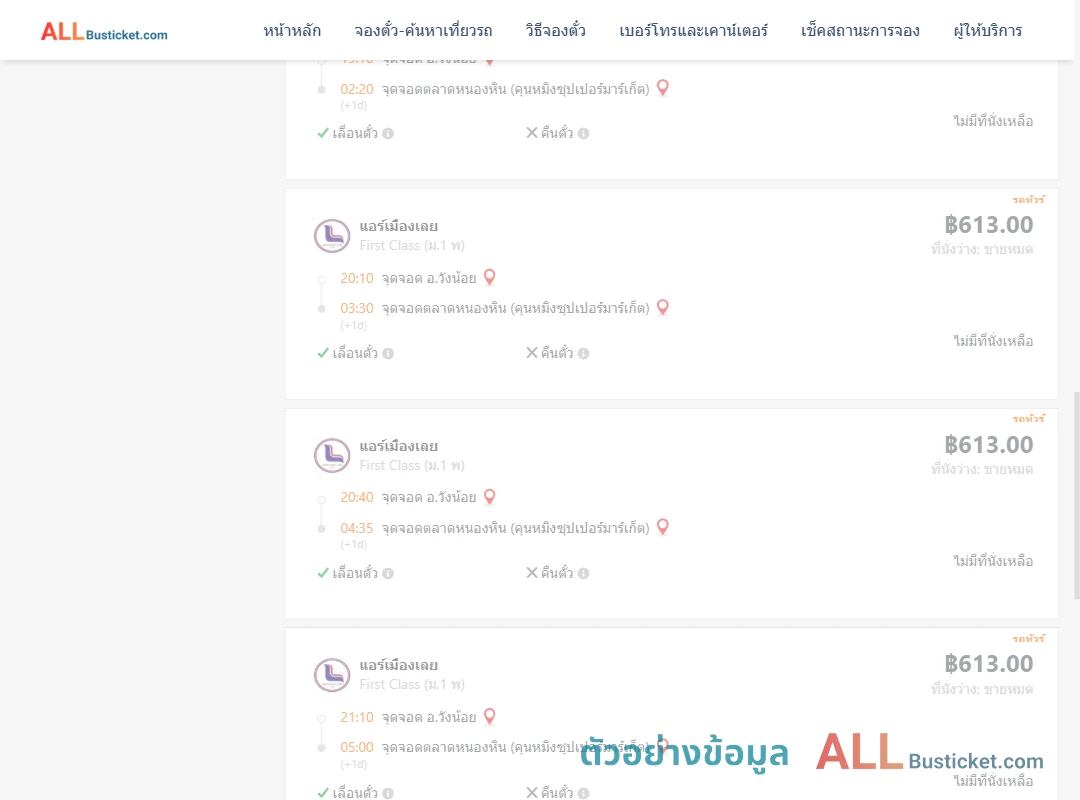1080x800 pixels.
Task: Open ผู้ให้บริการ navigation link
Action: point(987,31)
